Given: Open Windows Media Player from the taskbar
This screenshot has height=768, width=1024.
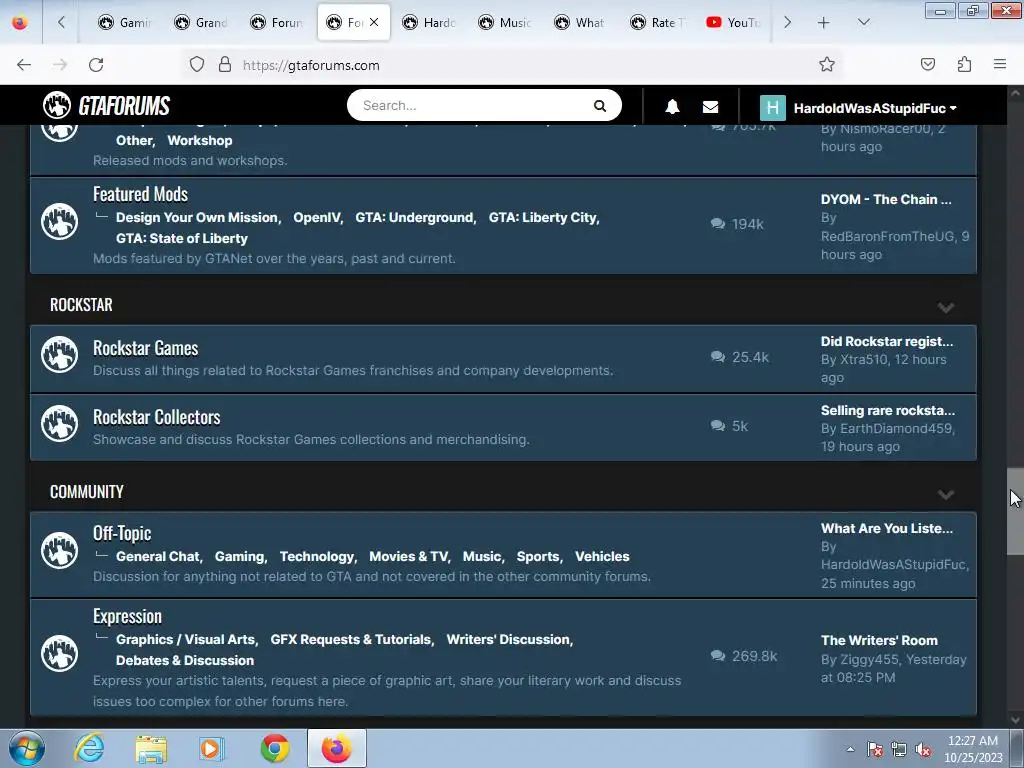Looking at the screenshot, I should coord(212,748).
